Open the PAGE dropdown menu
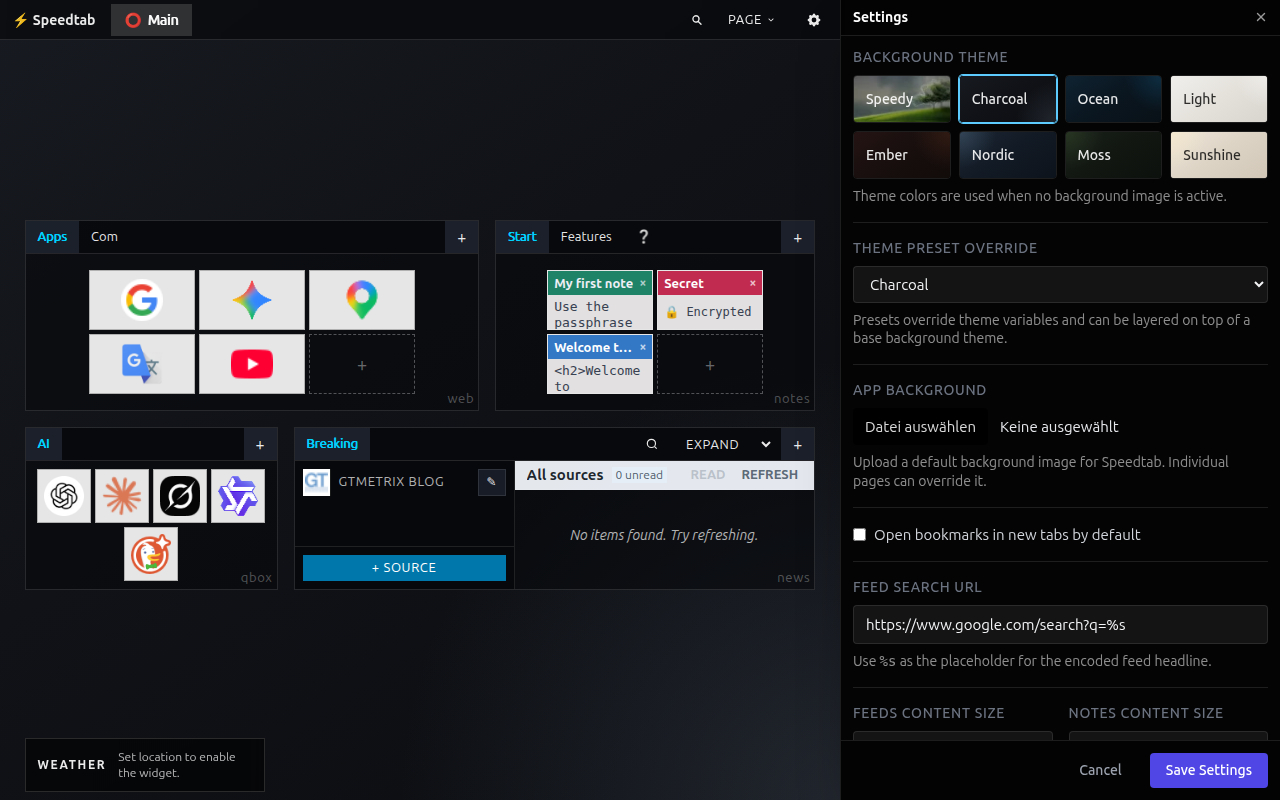The width and height of the screenshot is (1280, 800). coord(751,20)
